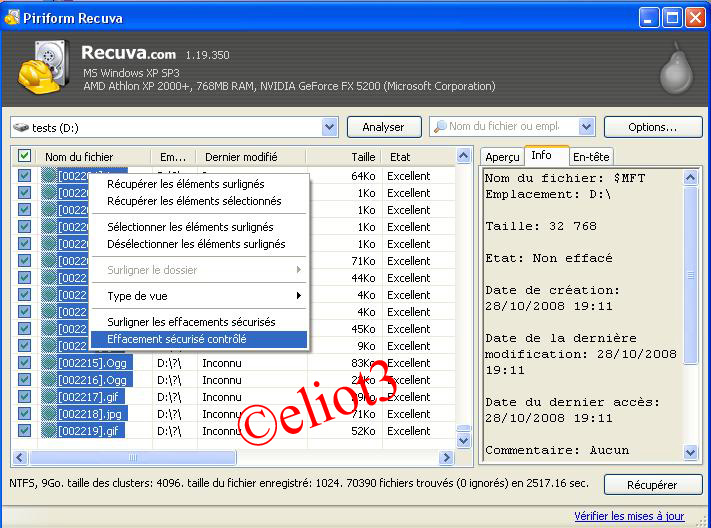
Task: Click the file icon of [002219].gif
Action: (49, 431)
